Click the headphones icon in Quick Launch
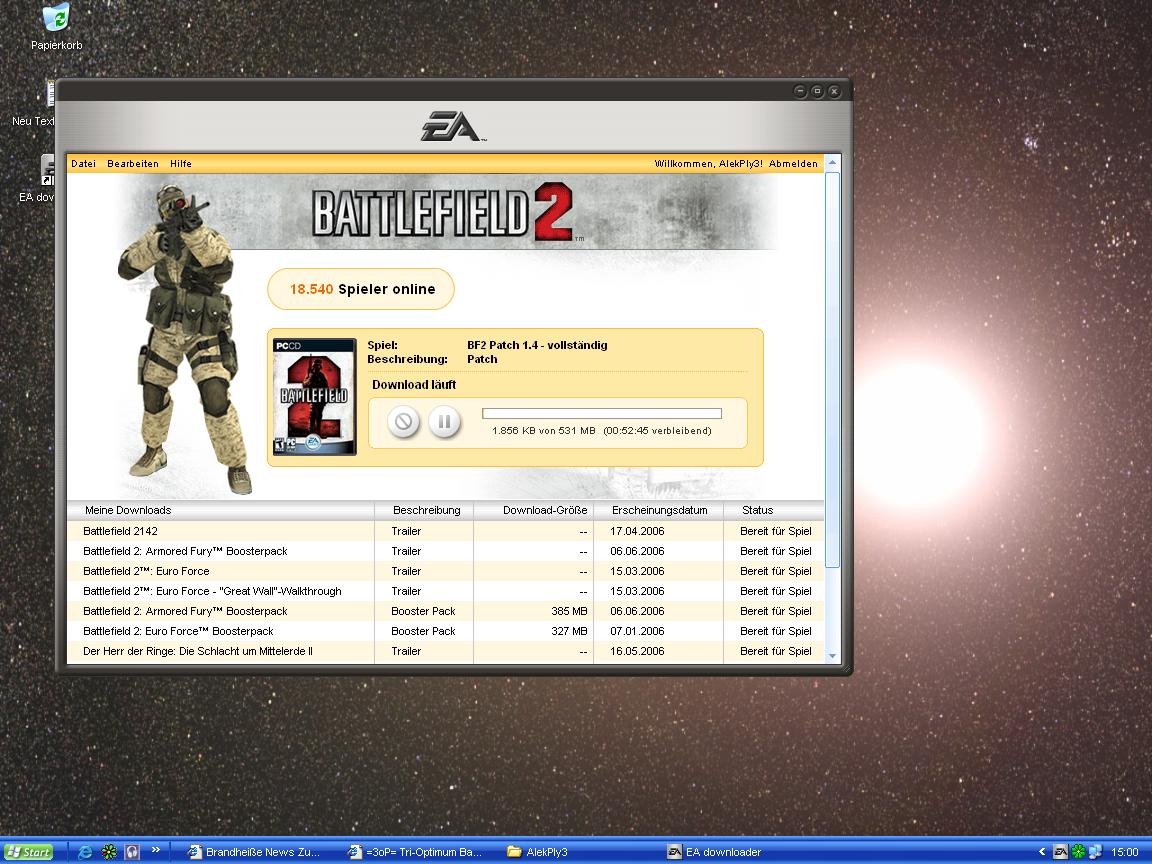This screenshot has width=1152, height=864. (x=132, y=852)
